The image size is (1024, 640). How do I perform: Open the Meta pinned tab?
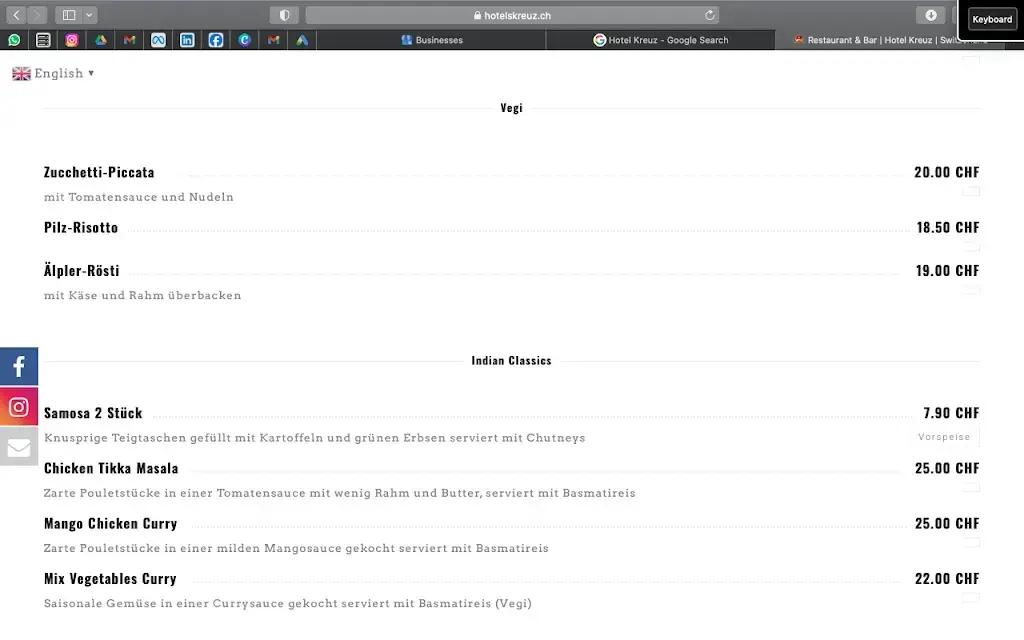click(158, 40)
